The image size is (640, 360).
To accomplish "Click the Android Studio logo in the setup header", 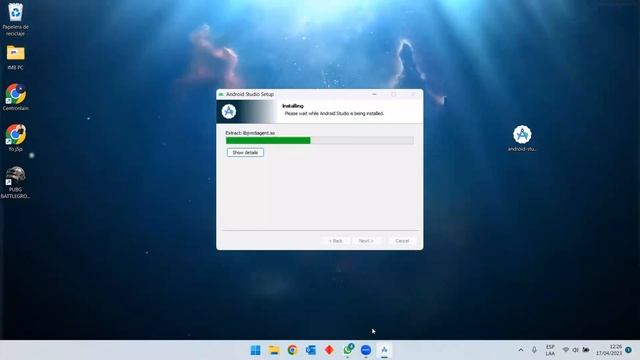I will coord(229,111).
